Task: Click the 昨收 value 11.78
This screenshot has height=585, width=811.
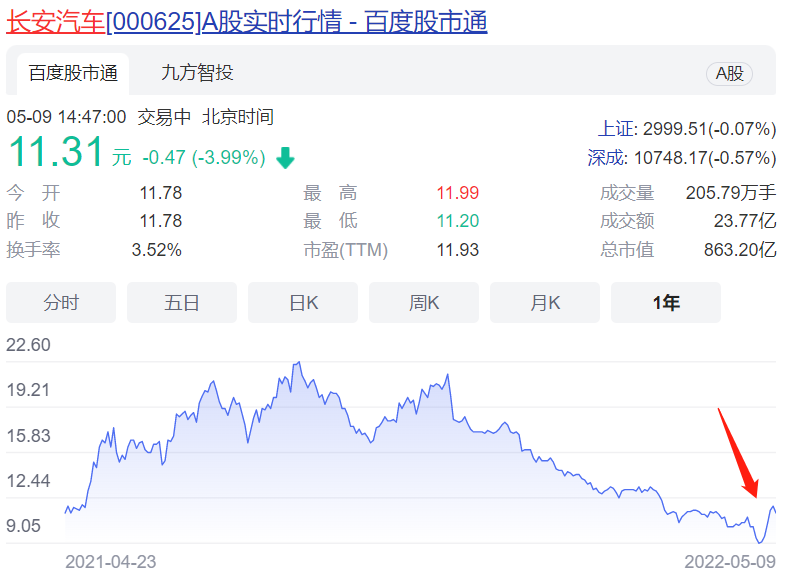Action: click(161, 221)
